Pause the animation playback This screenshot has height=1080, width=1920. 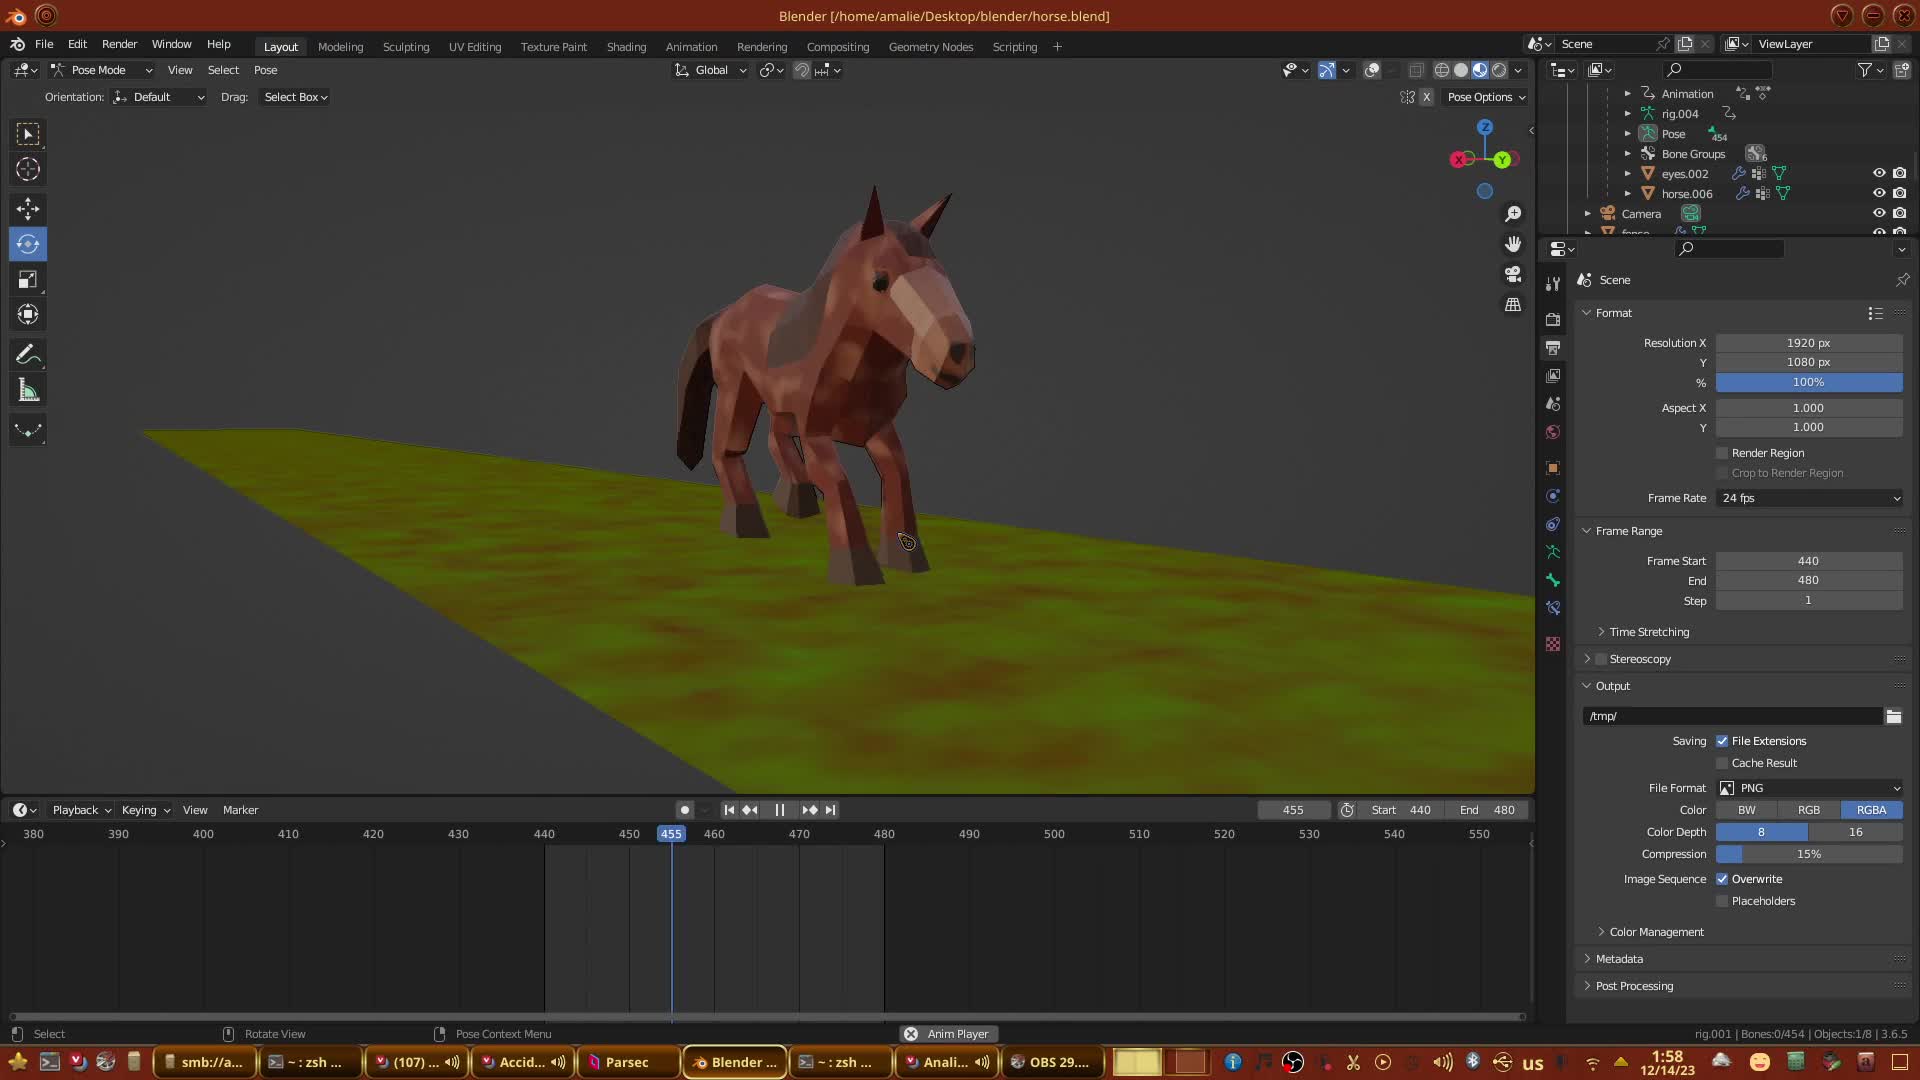point(779,810)
